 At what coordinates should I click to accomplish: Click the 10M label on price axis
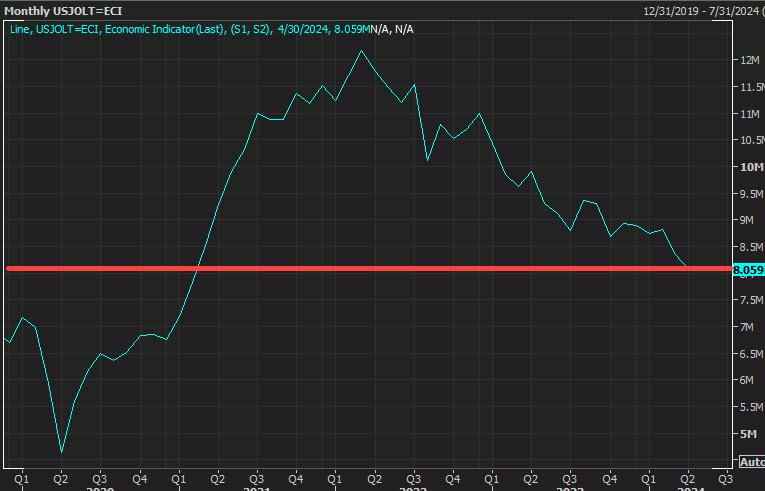click(x=748, y=167)
